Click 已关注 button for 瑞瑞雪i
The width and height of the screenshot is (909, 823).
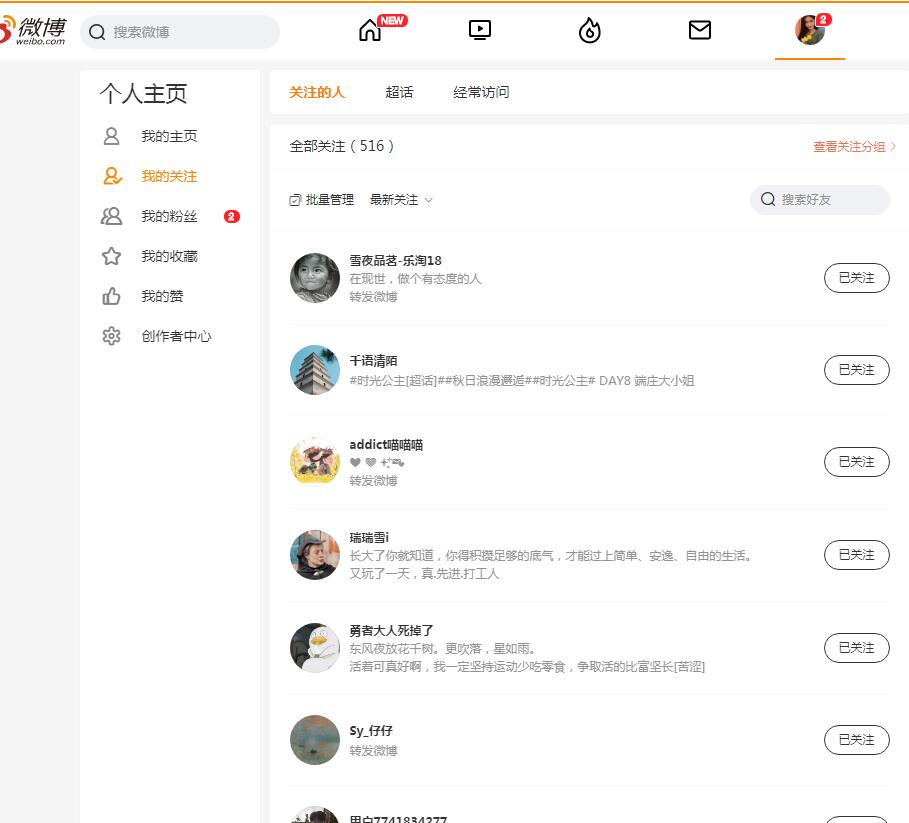click(856, 555)
